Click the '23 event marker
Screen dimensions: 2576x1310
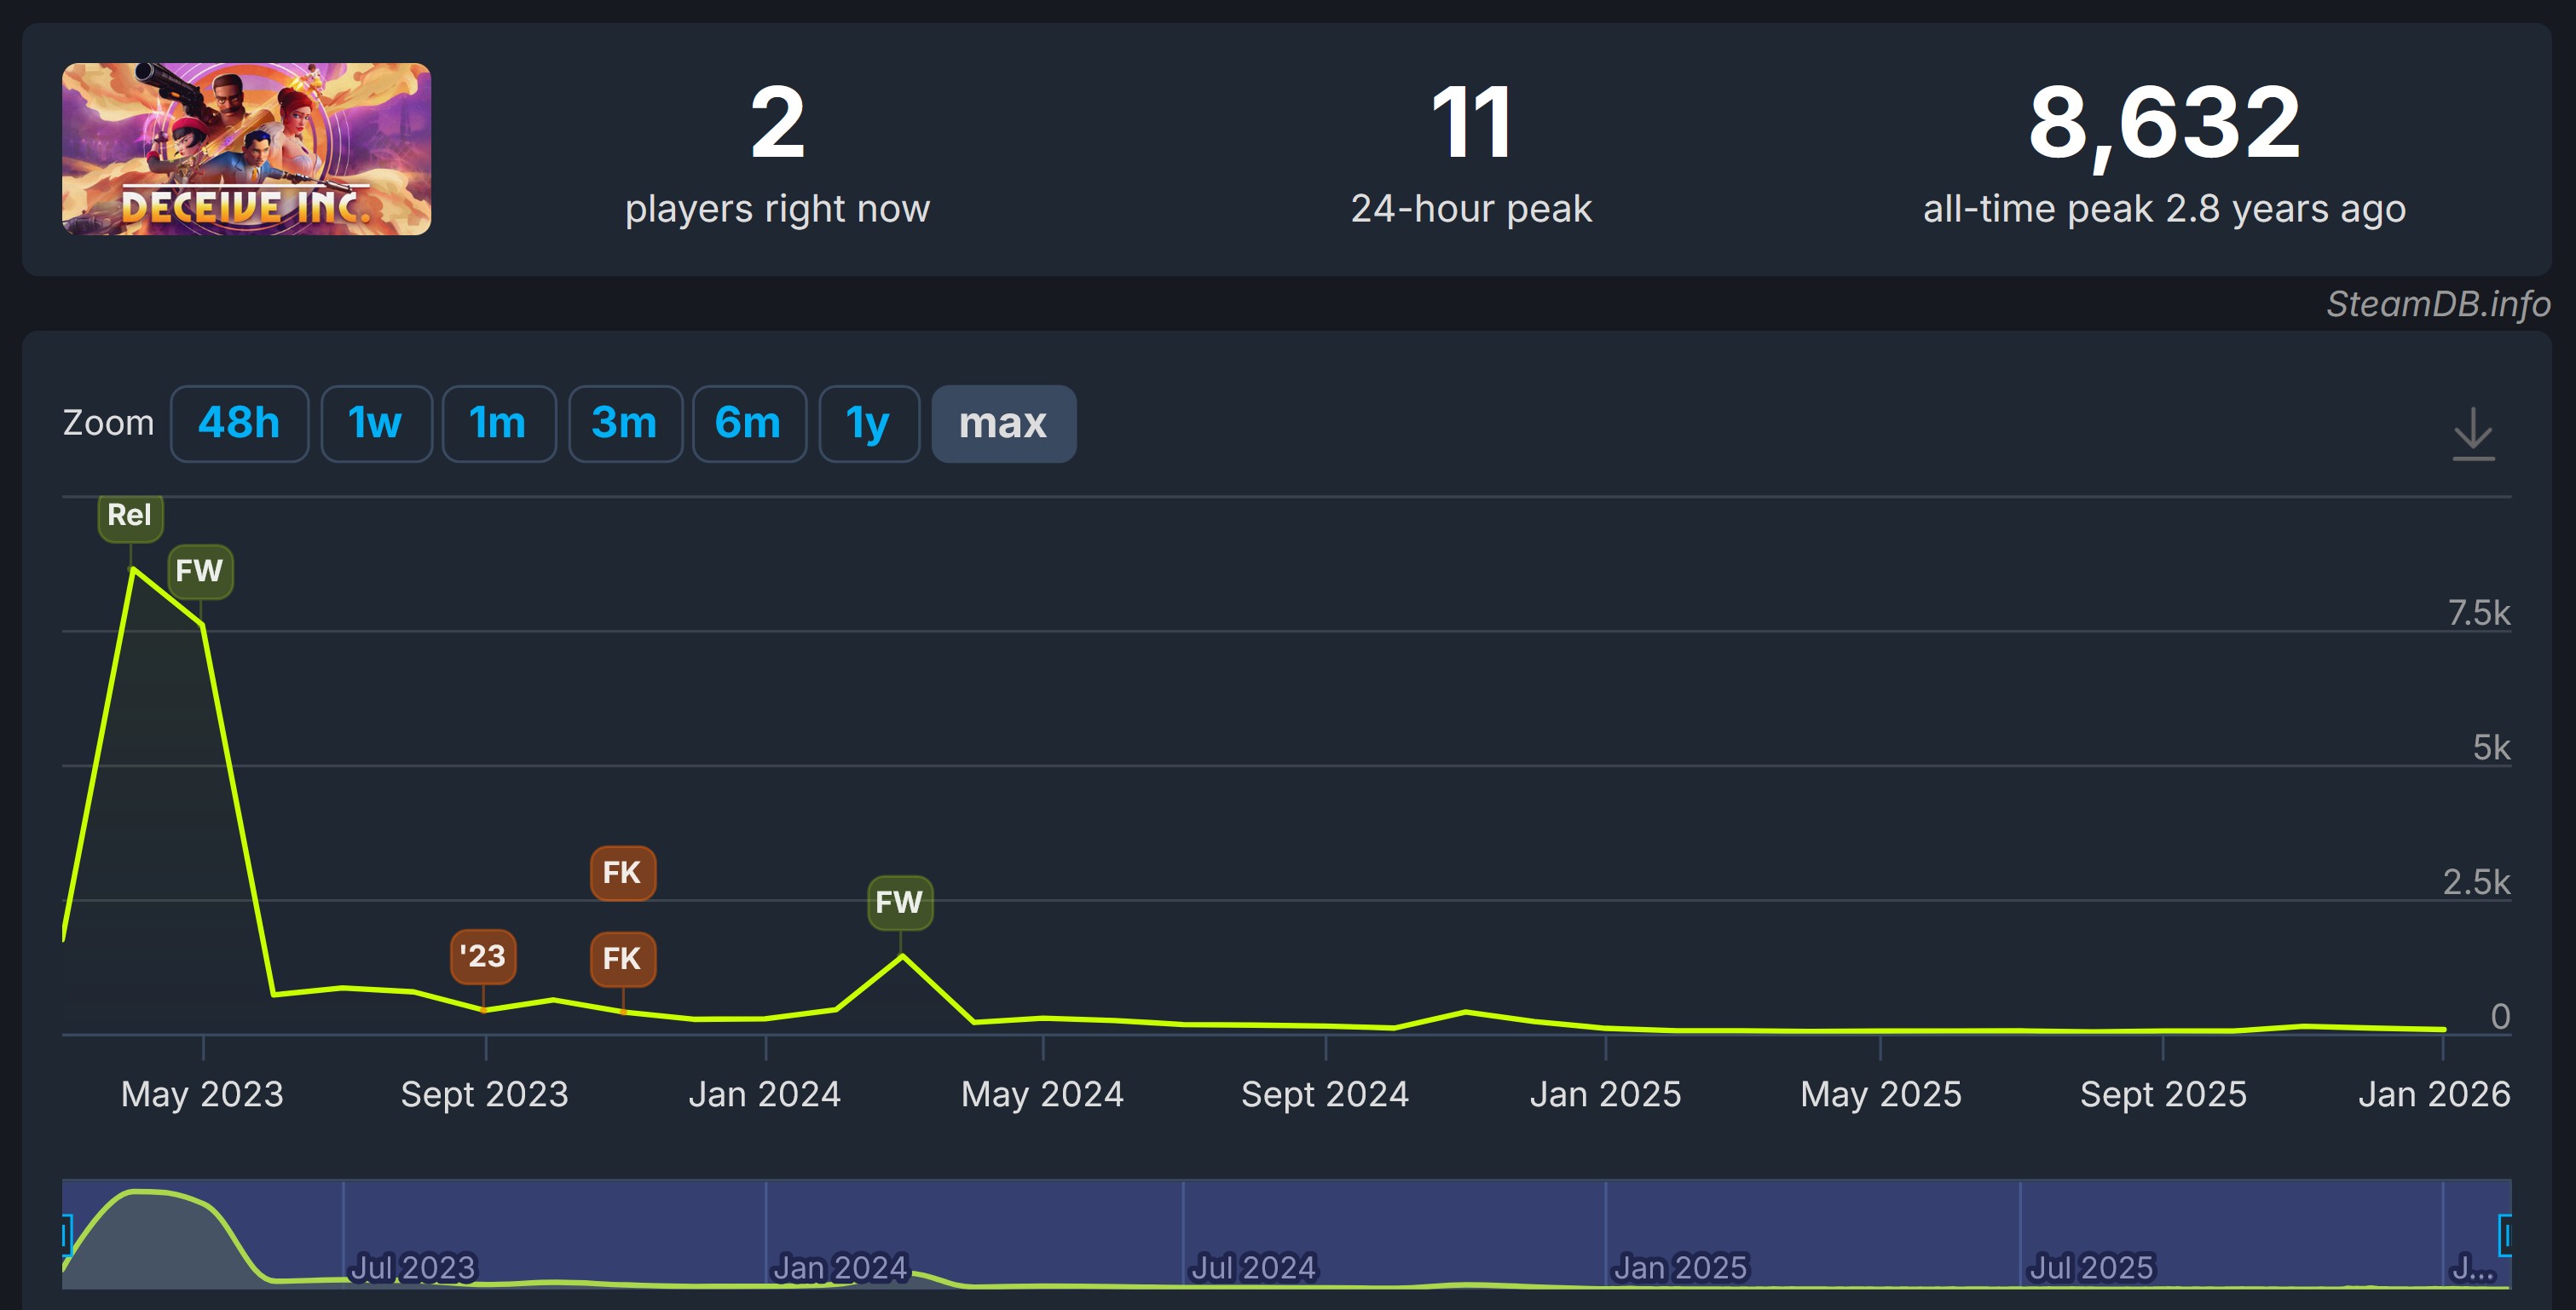483,956
